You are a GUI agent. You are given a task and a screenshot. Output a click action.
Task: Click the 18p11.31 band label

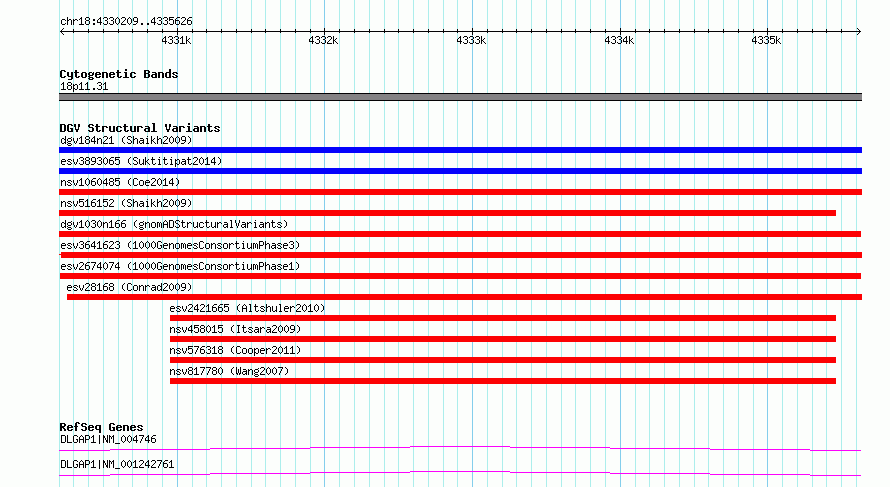click(x=84, y=86)
